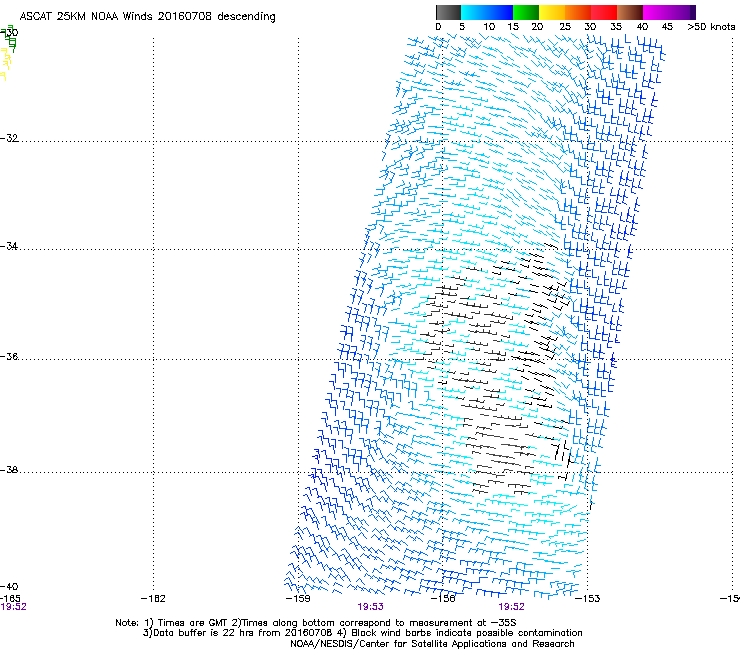Click the "-34" latitude axis label

(9, 246)
